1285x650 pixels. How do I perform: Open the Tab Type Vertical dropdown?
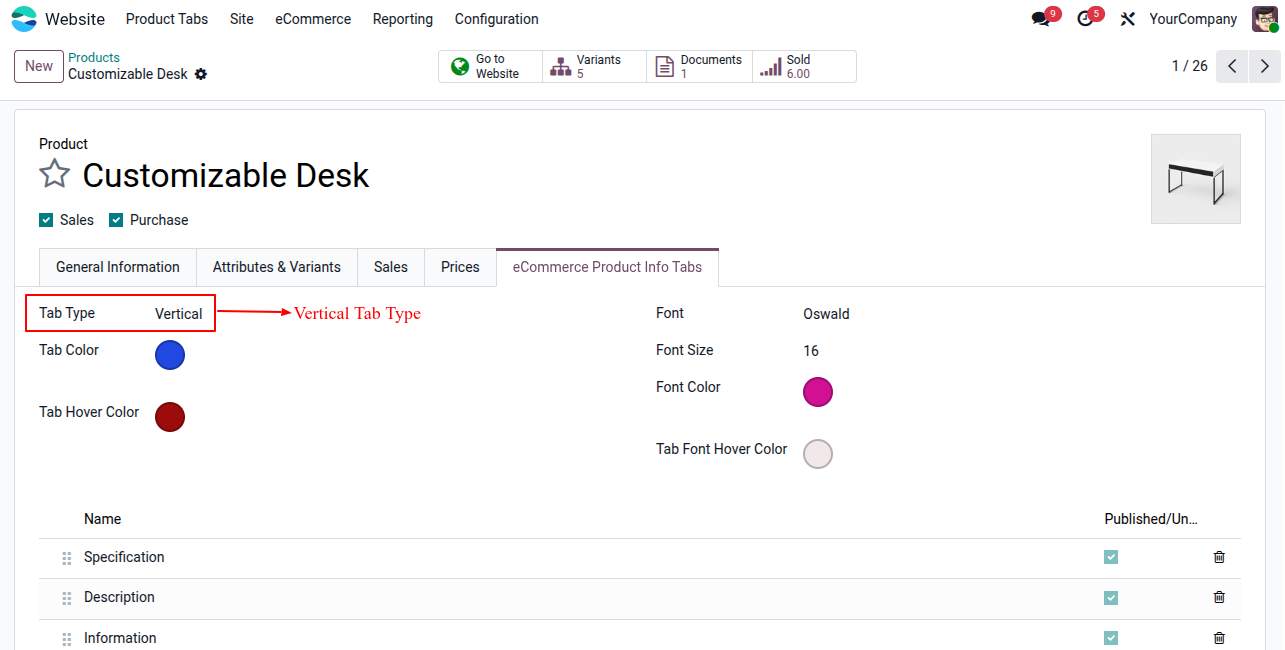[179, 314]
